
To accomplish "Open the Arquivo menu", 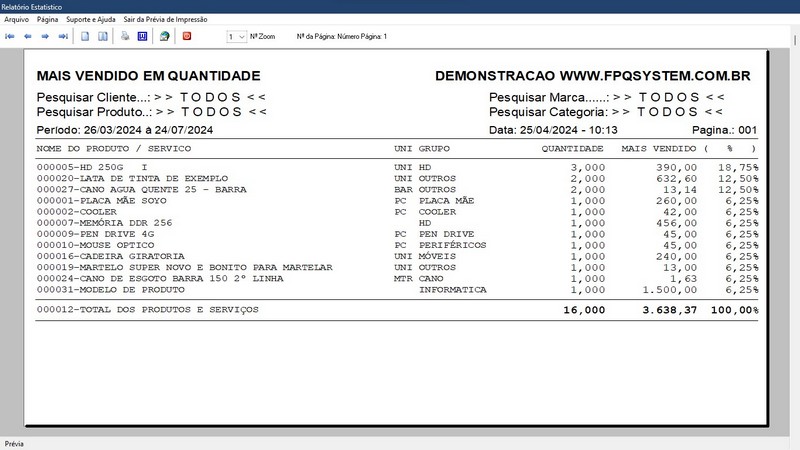I will pyautogui.click(x=16, y=19).
